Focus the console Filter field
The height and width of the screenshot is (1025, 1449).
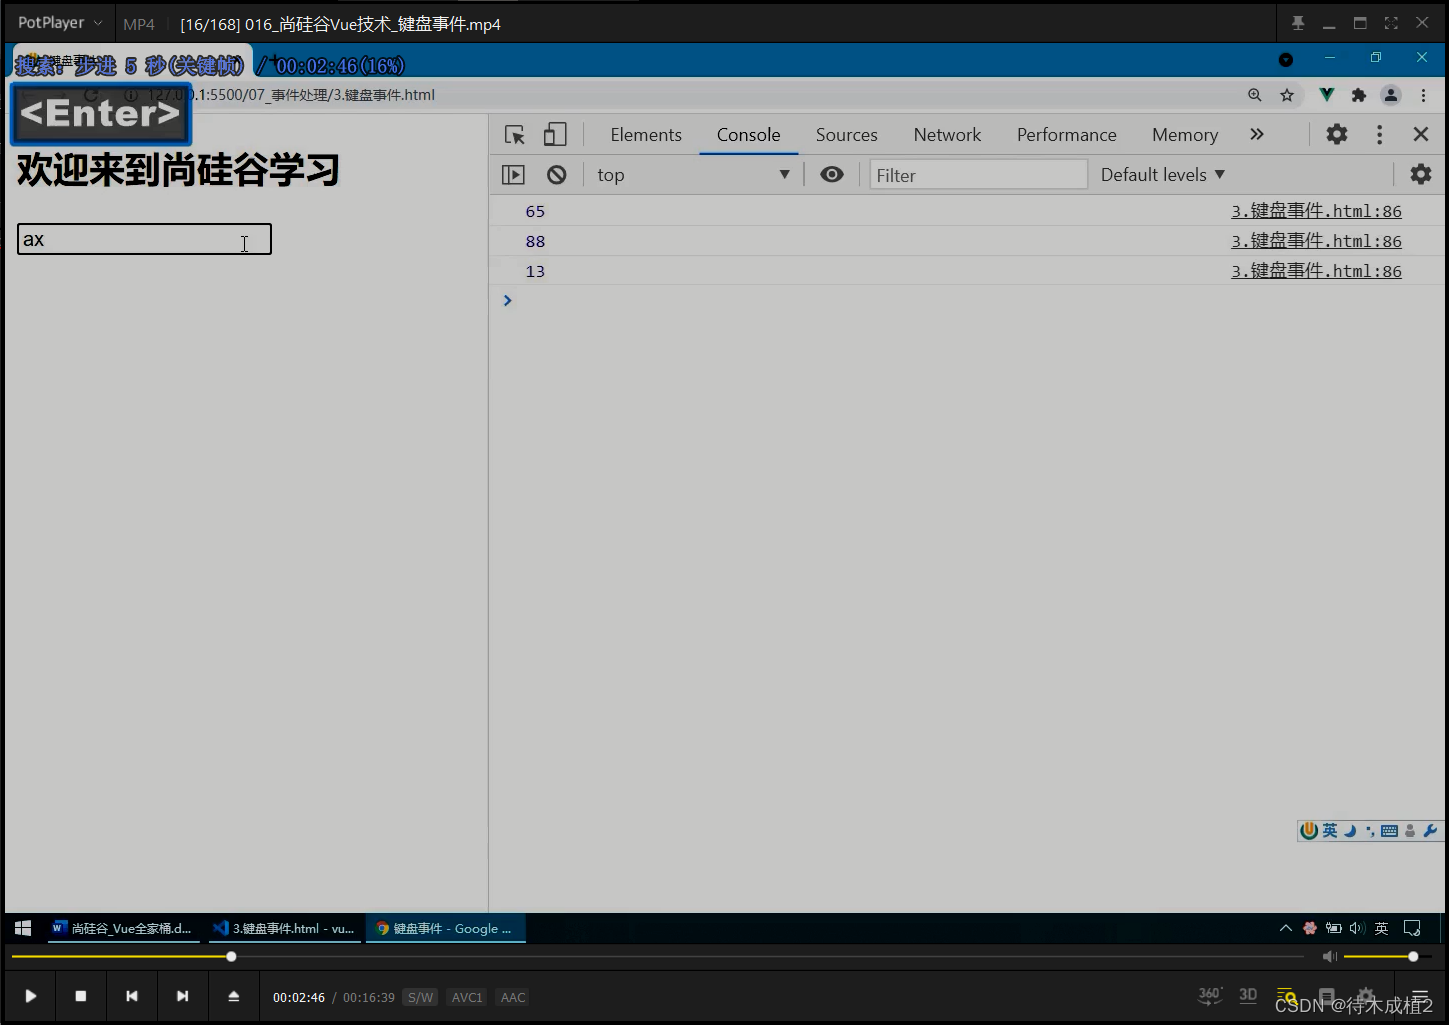pos(978,175)
